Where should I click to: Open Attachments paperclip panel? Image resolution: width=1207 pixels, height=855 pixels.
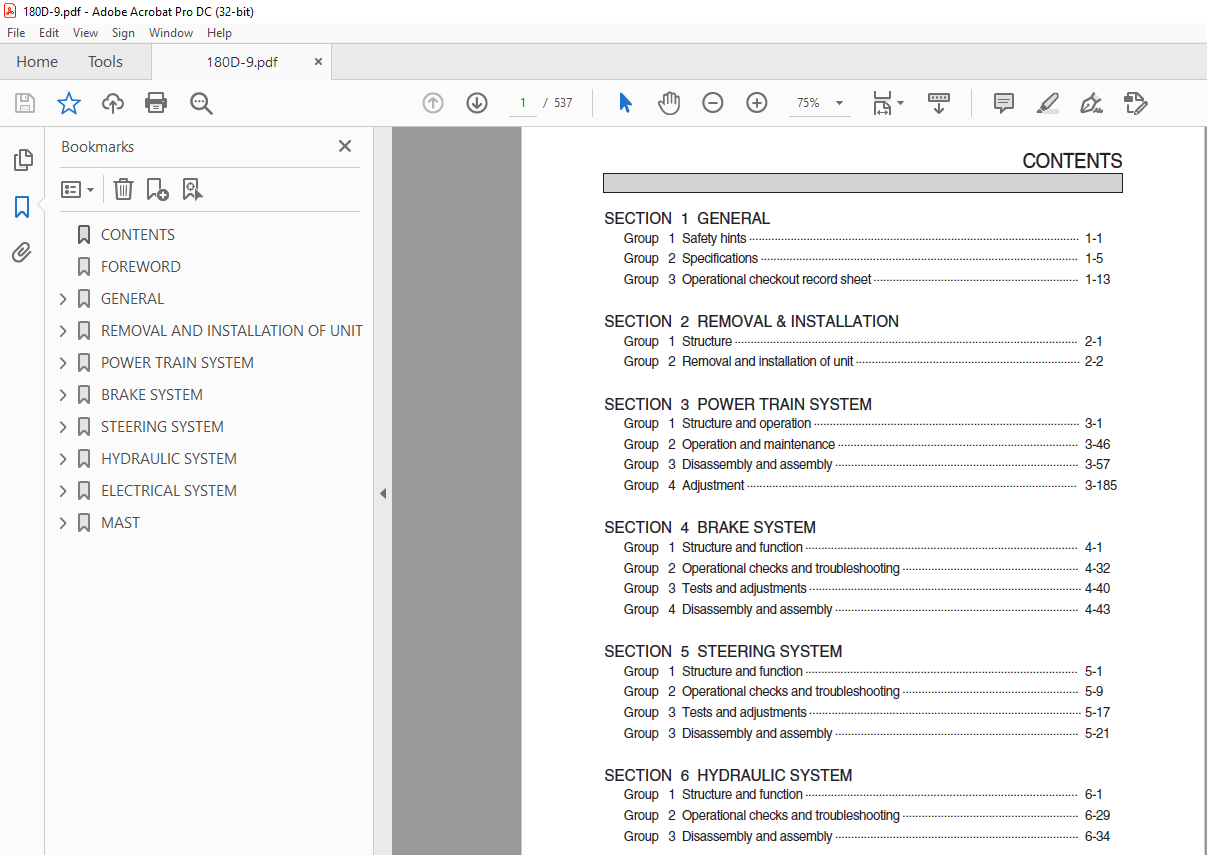22,253
